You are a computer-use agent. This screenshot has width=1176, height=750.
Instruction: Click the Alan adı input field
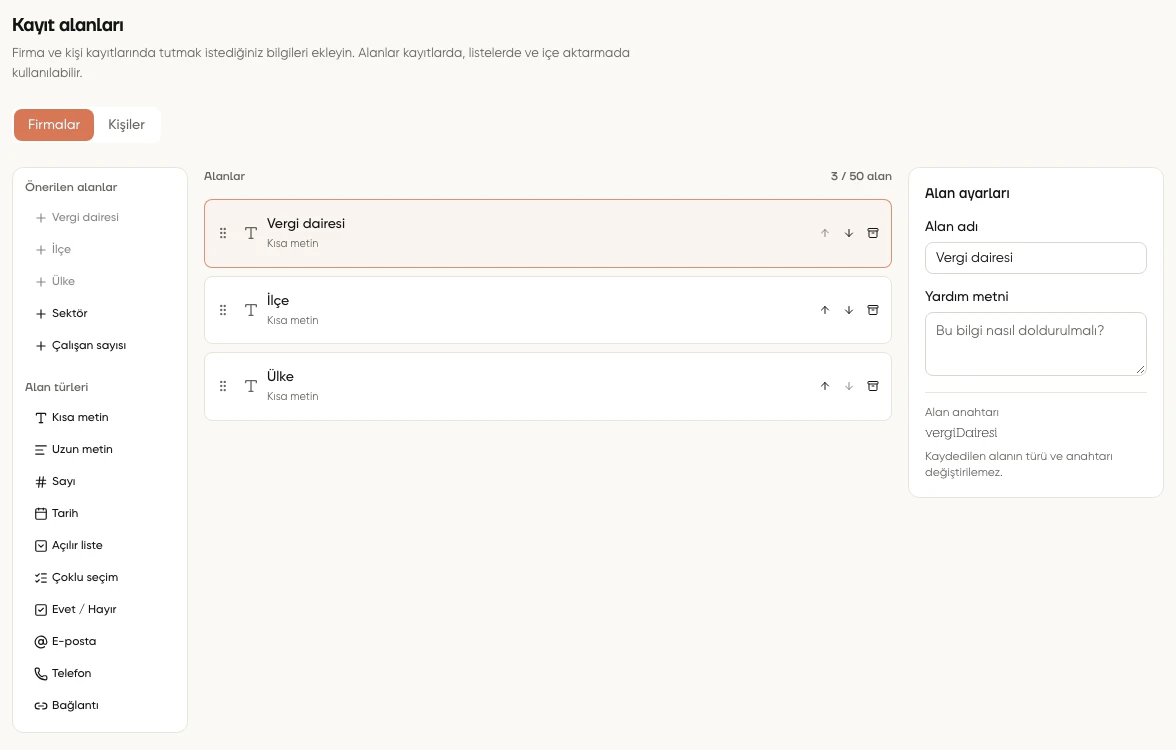pyautogui.click(x=1035, y=258)
